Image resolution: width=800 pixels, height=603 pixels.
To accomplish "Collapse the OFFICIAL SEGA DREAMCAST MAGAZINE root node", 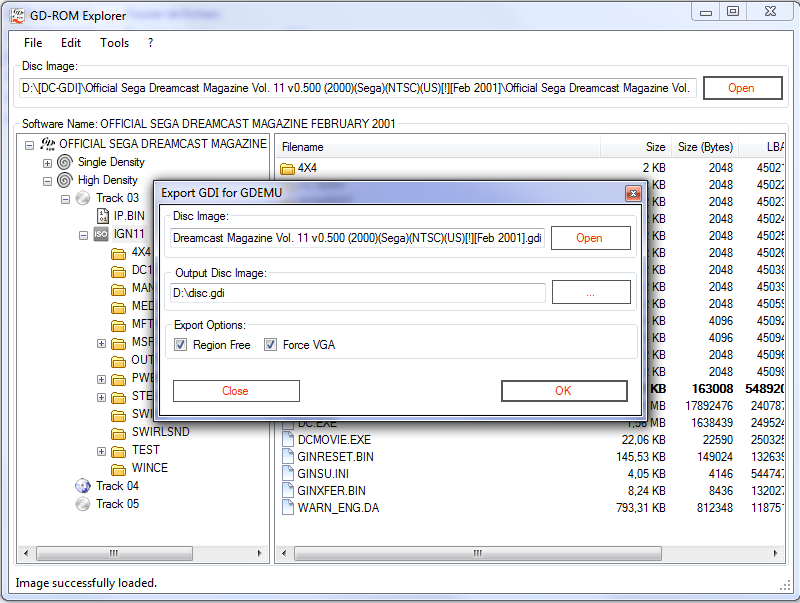I will coord(30,145).
